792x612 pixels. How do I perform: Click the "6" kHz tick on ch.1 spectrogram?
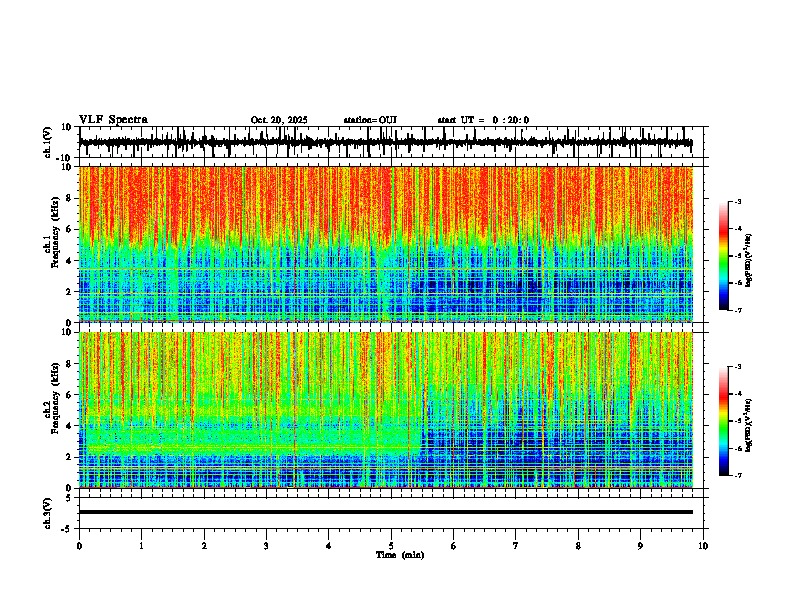(70, 229)
